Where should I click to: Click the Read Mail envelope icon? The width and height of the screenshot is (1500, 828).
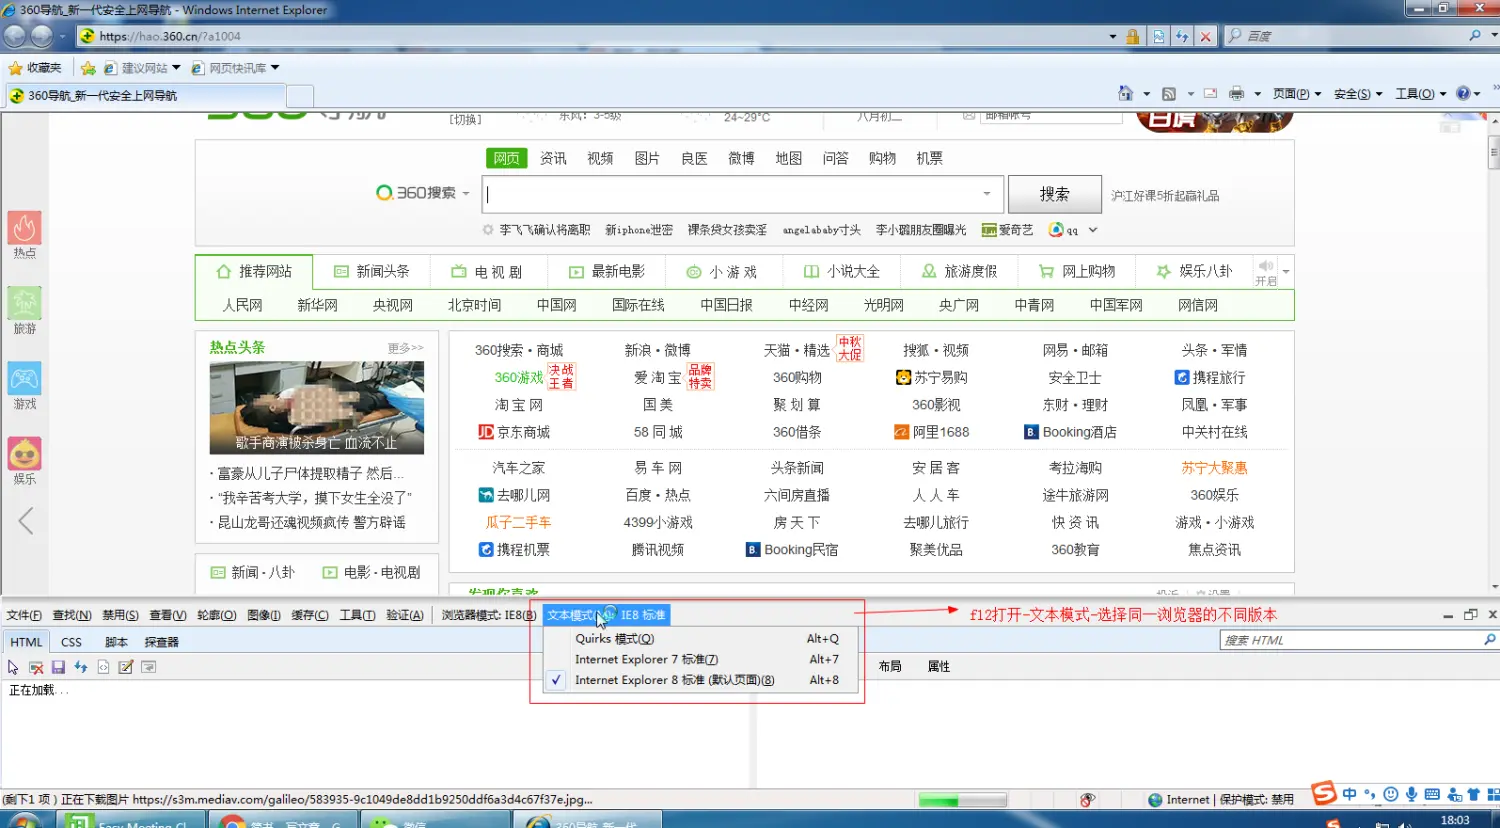click(1210, 93)
